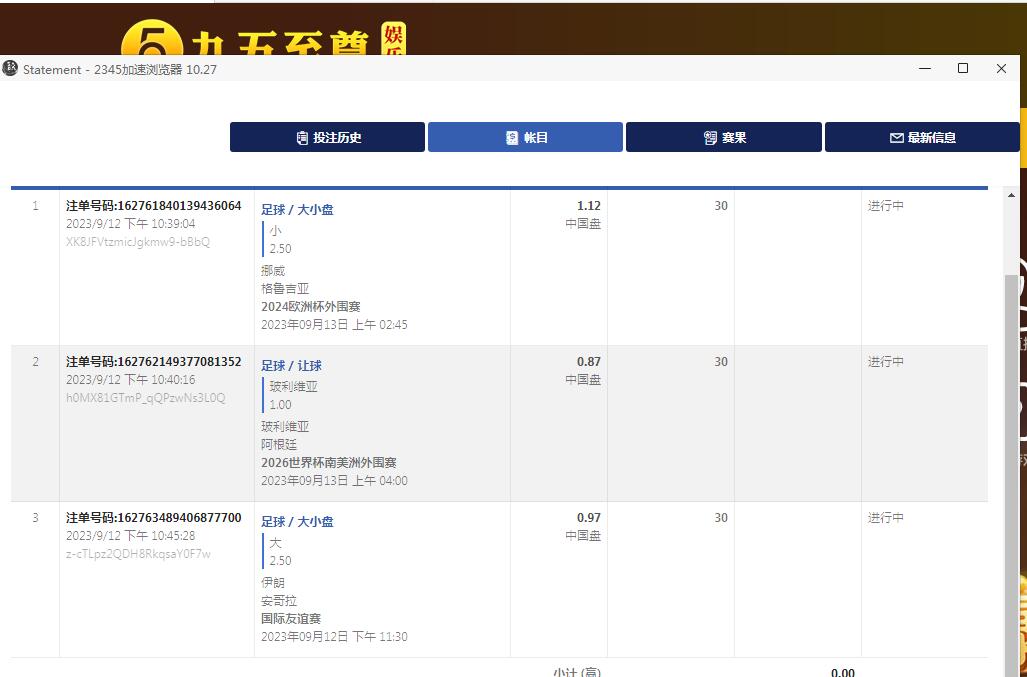This screenshot has width=1027, height=677.
Task: Click team name 阿根廷
Action: tap(279, 444)
